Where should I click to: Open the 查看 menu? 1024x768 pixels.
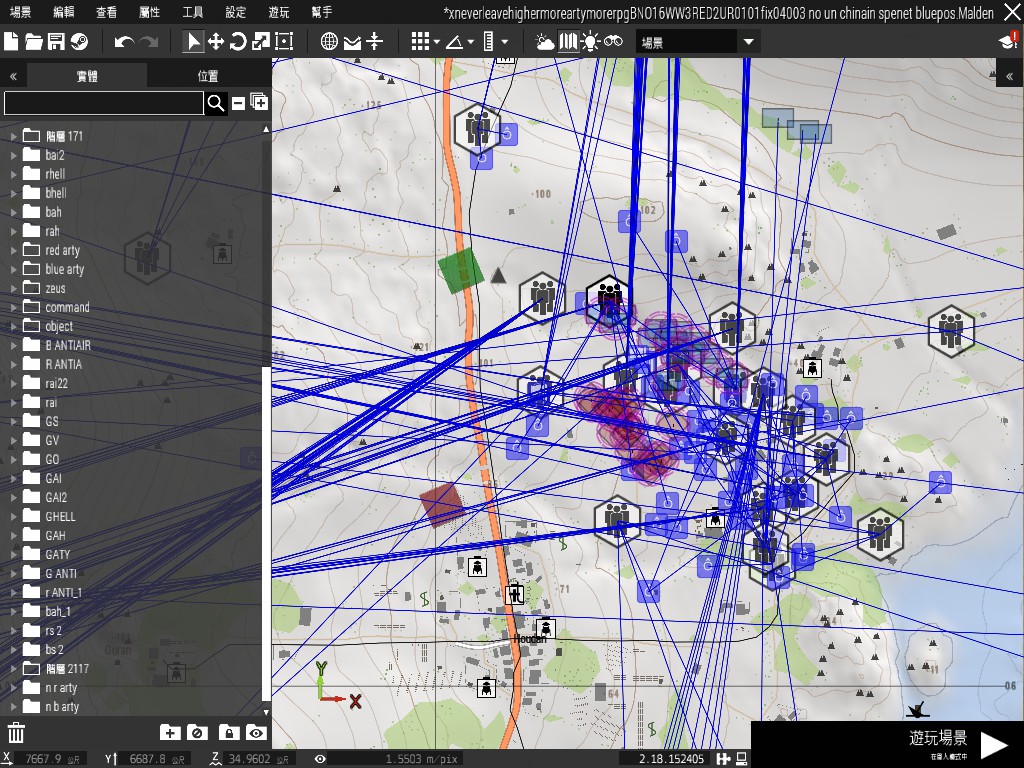[x=106, y=12]
